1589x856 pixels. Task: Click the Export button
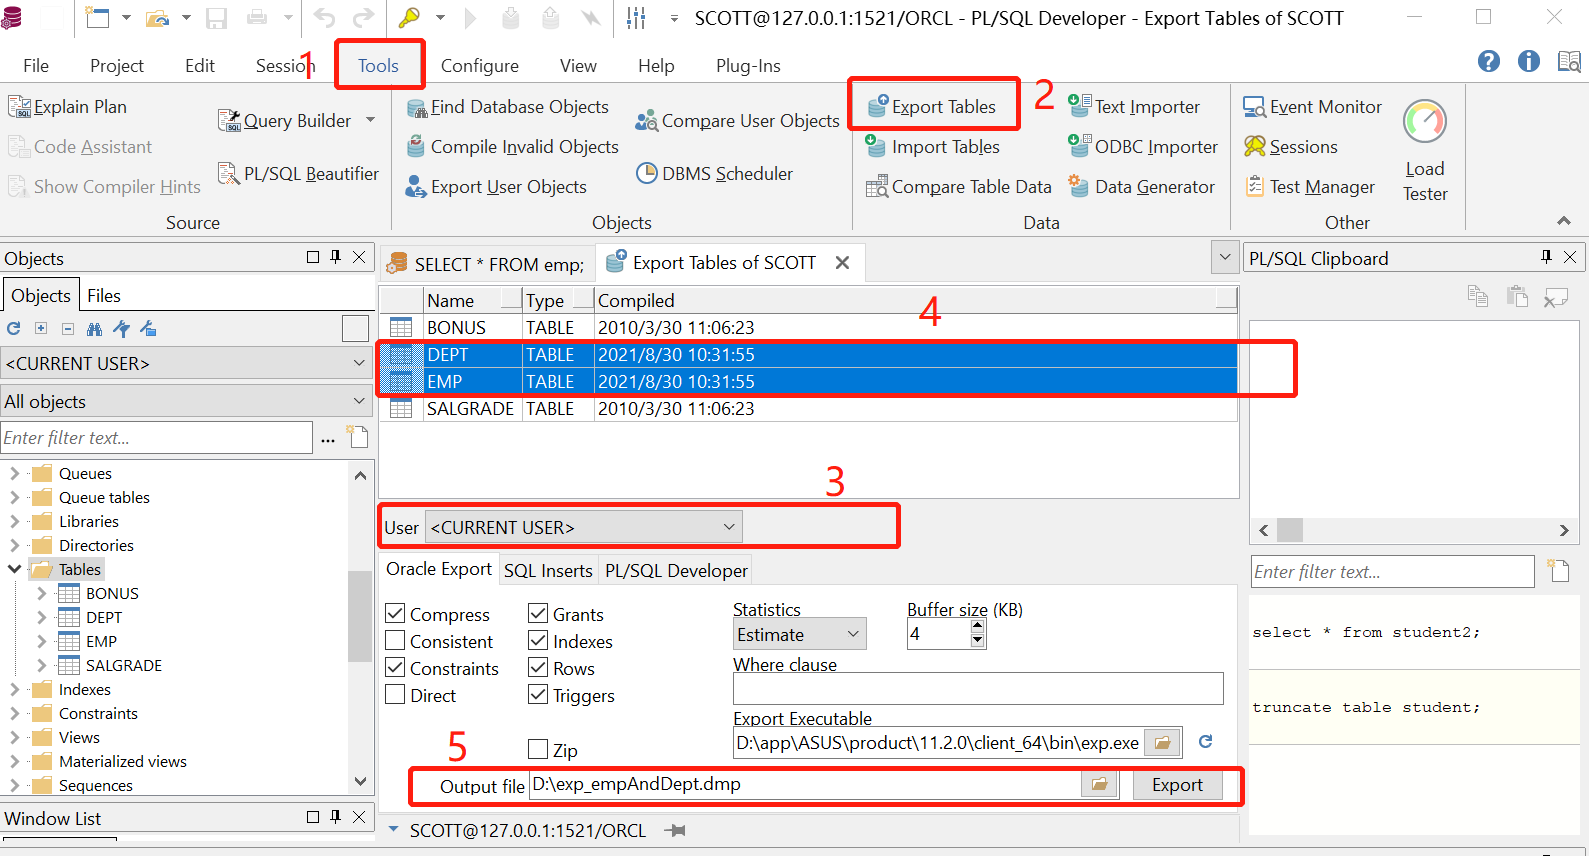point(1177,785)
